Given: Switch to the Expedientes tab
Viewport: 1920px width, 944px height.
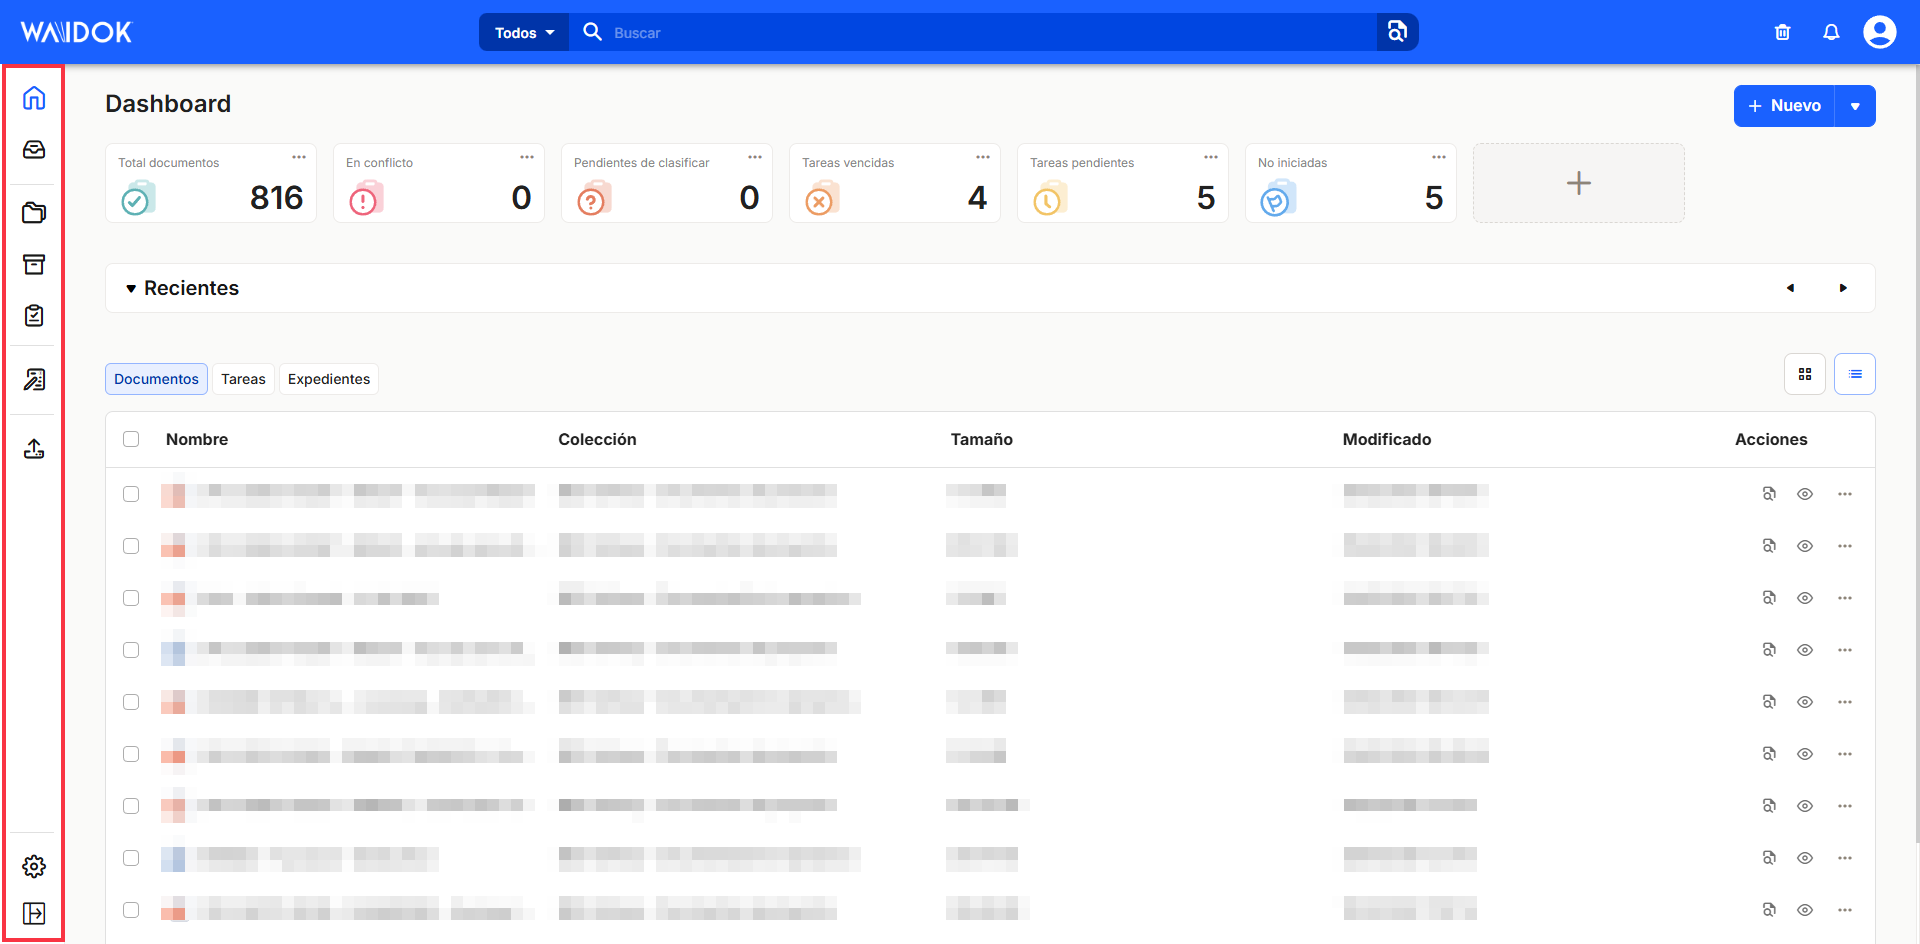Looking at the screenshot, I should 328,379.
